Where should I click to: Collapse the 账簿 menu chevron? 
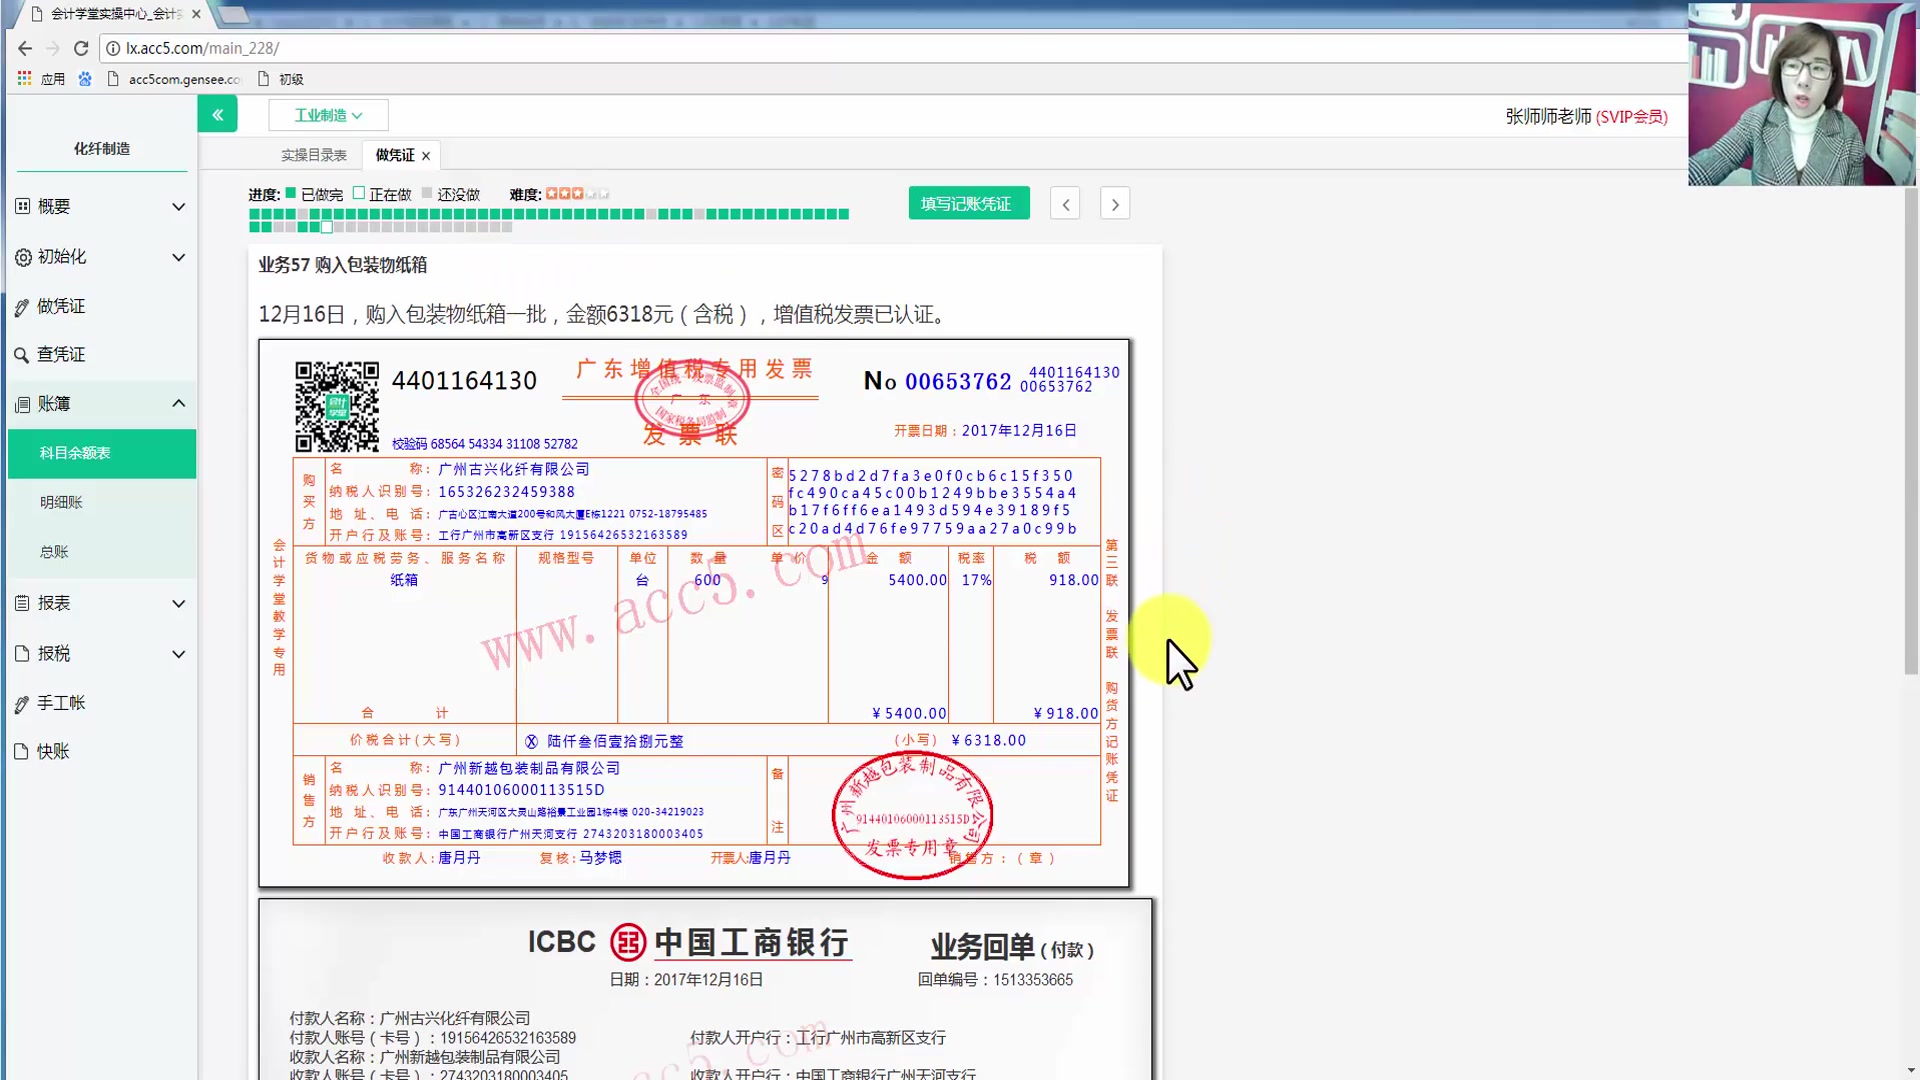pyautogui.click(x=178, y=403)
